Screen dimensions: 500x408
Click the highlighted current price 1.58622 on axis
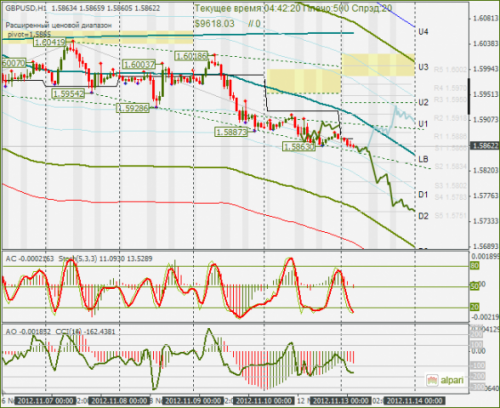tap(484, 146)
